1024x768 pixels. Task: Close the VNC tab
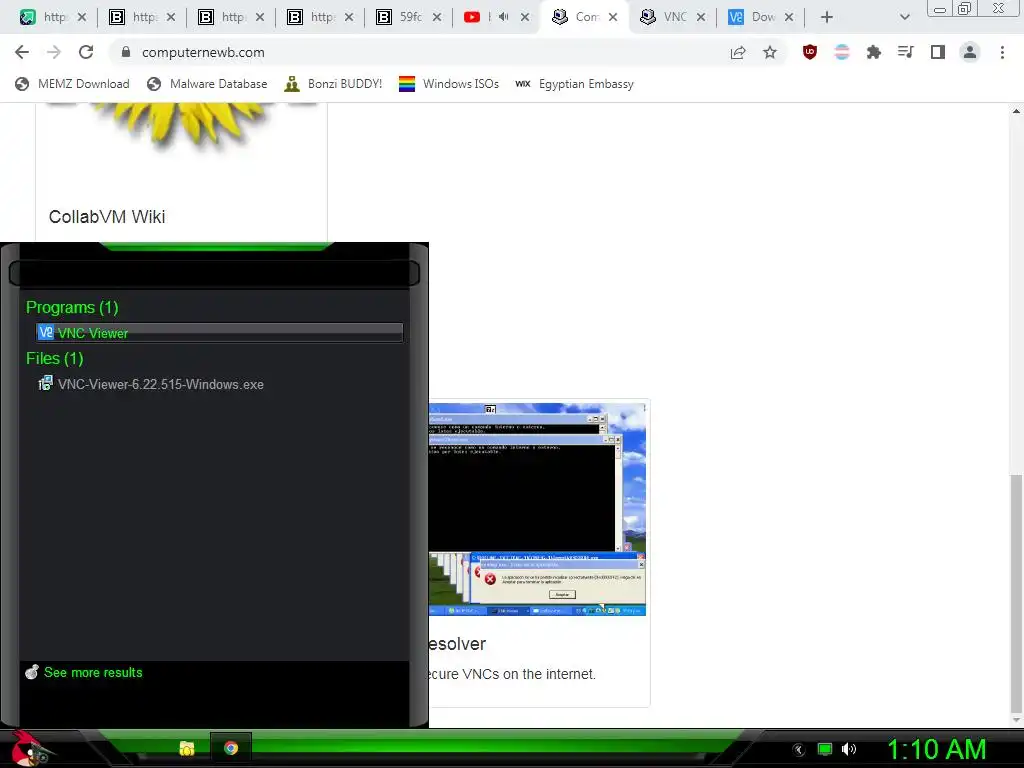pos(701,17)
